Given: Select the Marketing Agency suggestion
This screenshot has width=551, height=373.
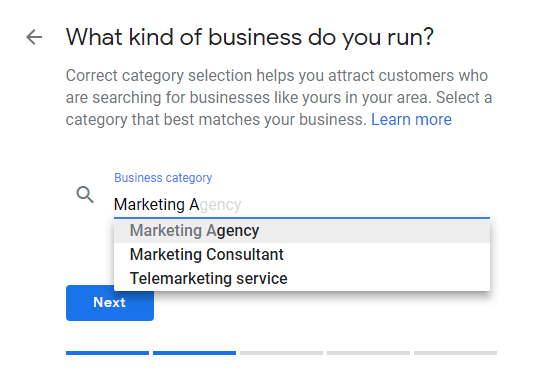Looking at the screenshot, I should pyautogui.click(x=302, y=231).
